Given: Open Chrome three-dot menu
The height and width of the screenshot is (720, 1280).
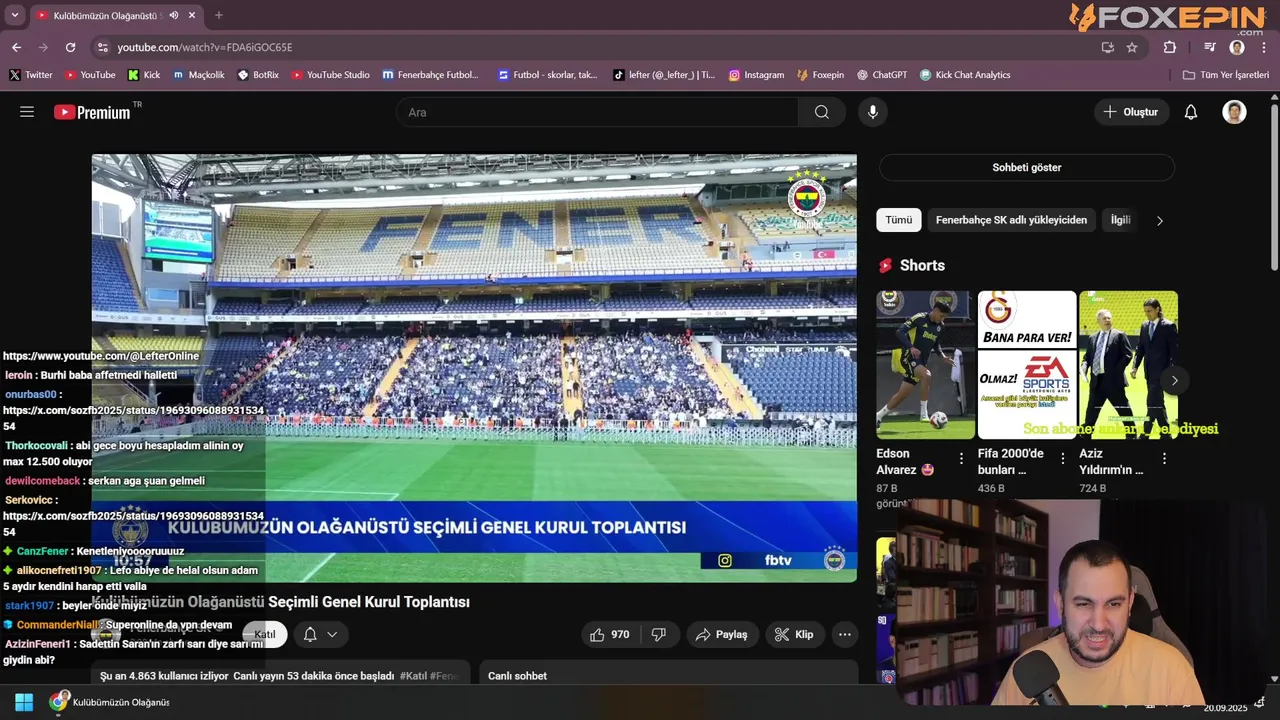Looking at the screenshot, I should 1264,47.
